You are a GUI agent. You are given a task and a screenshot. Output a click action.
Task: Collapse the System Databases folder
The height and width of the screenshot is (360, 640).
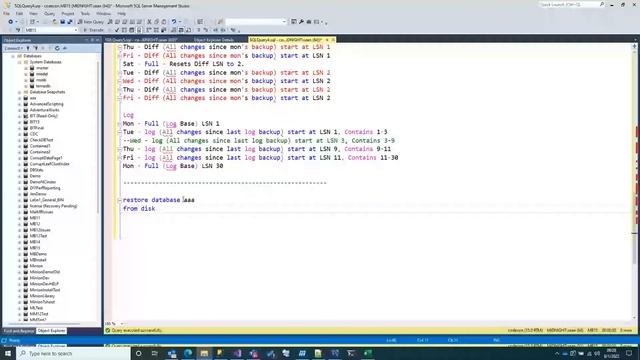19,62
